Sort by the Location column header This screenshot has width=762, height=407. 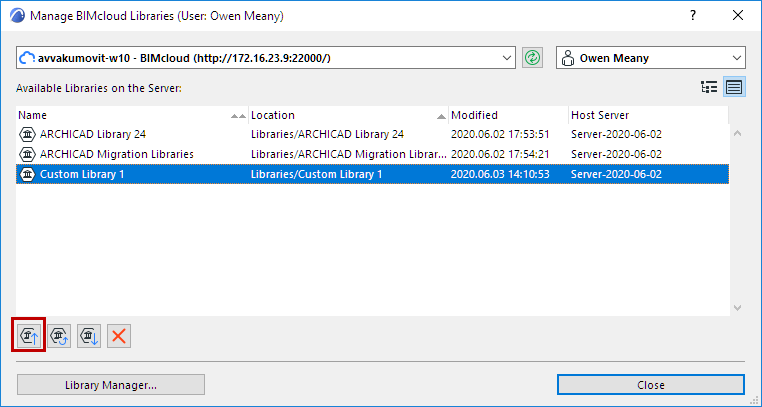click(348, 115)
